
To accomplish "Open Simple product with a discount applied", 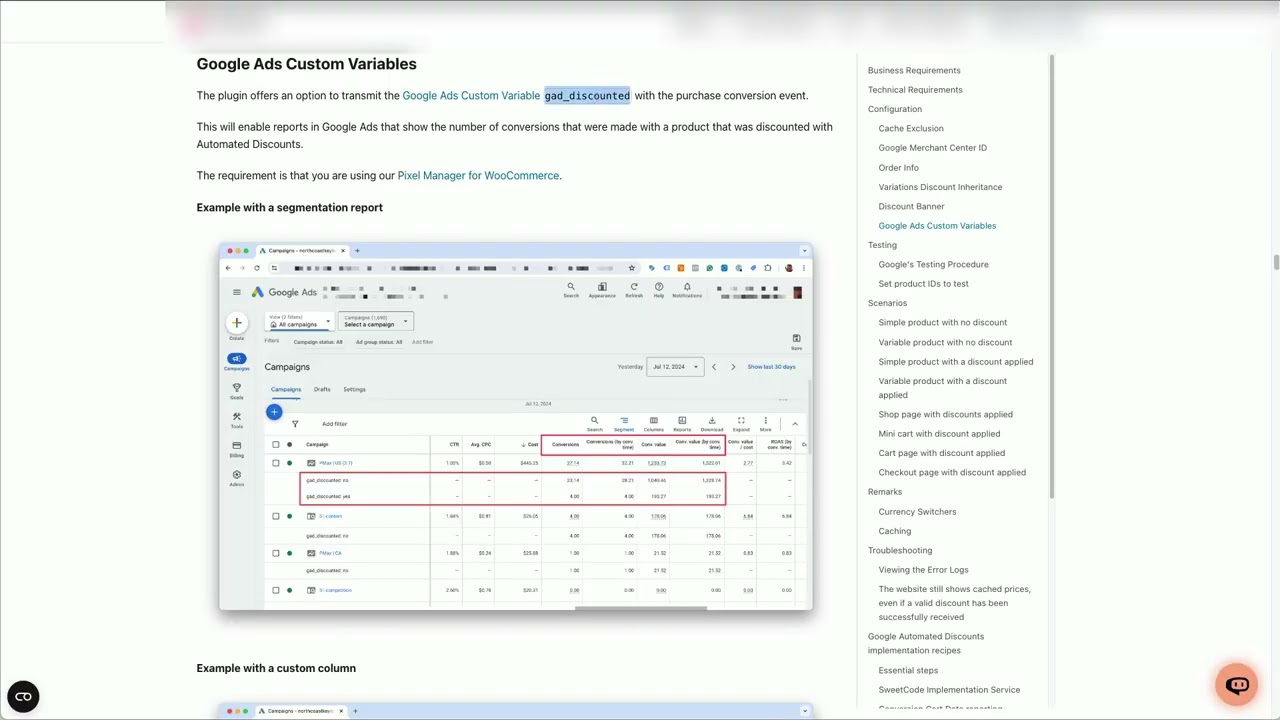I will 956,362.
